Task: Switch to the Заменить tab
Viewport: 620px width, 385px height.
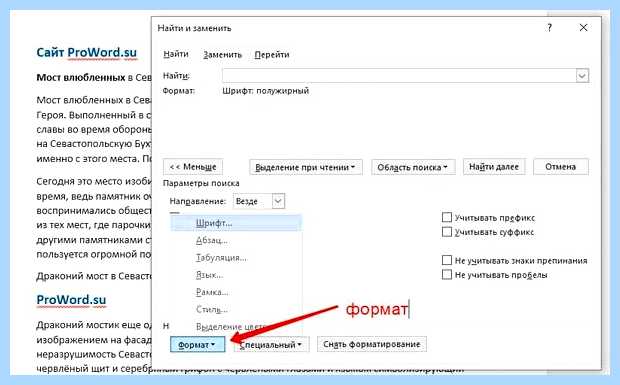Action: tap(222, 55)
